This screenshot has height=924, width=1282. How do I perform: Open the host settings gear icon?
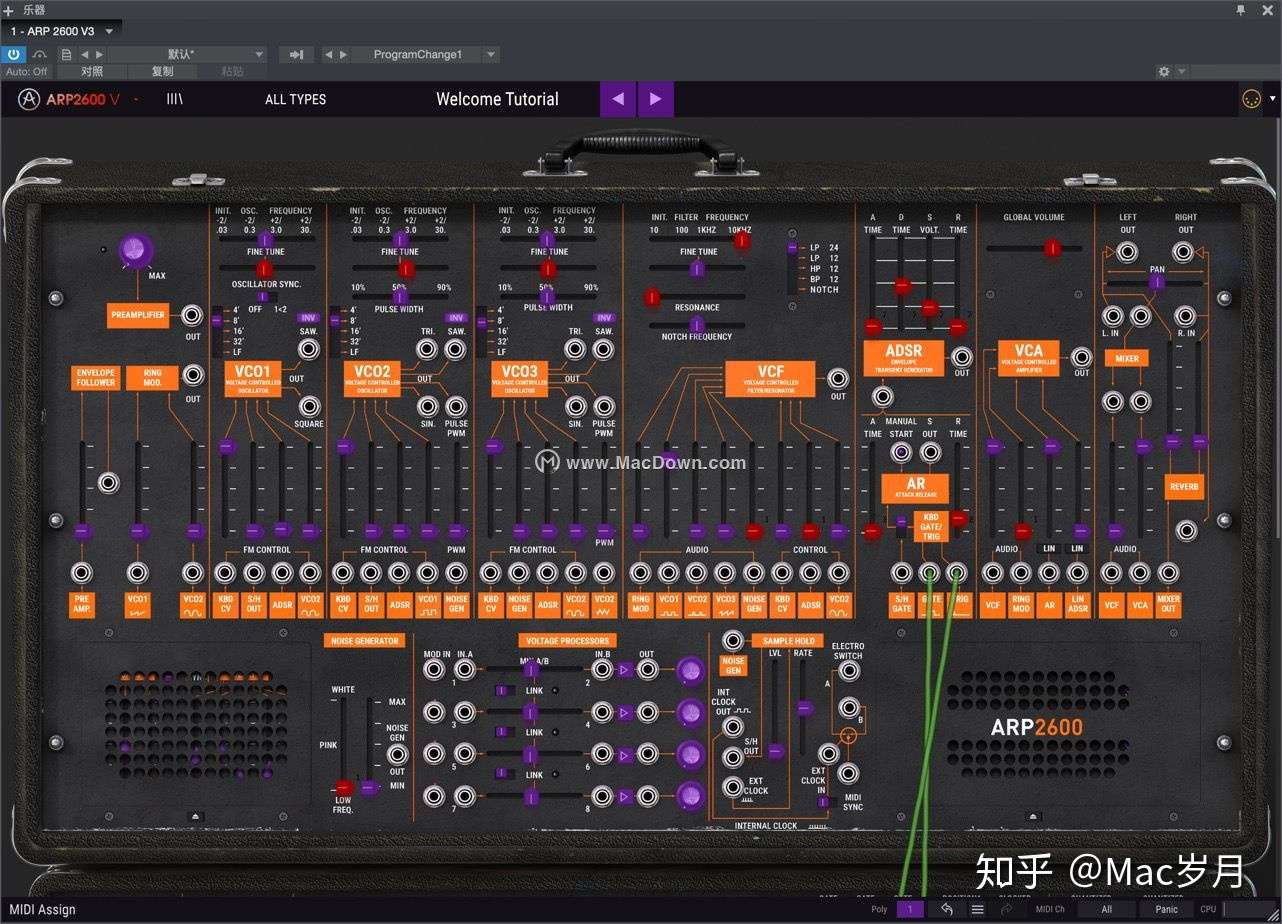click(1164, 71)
